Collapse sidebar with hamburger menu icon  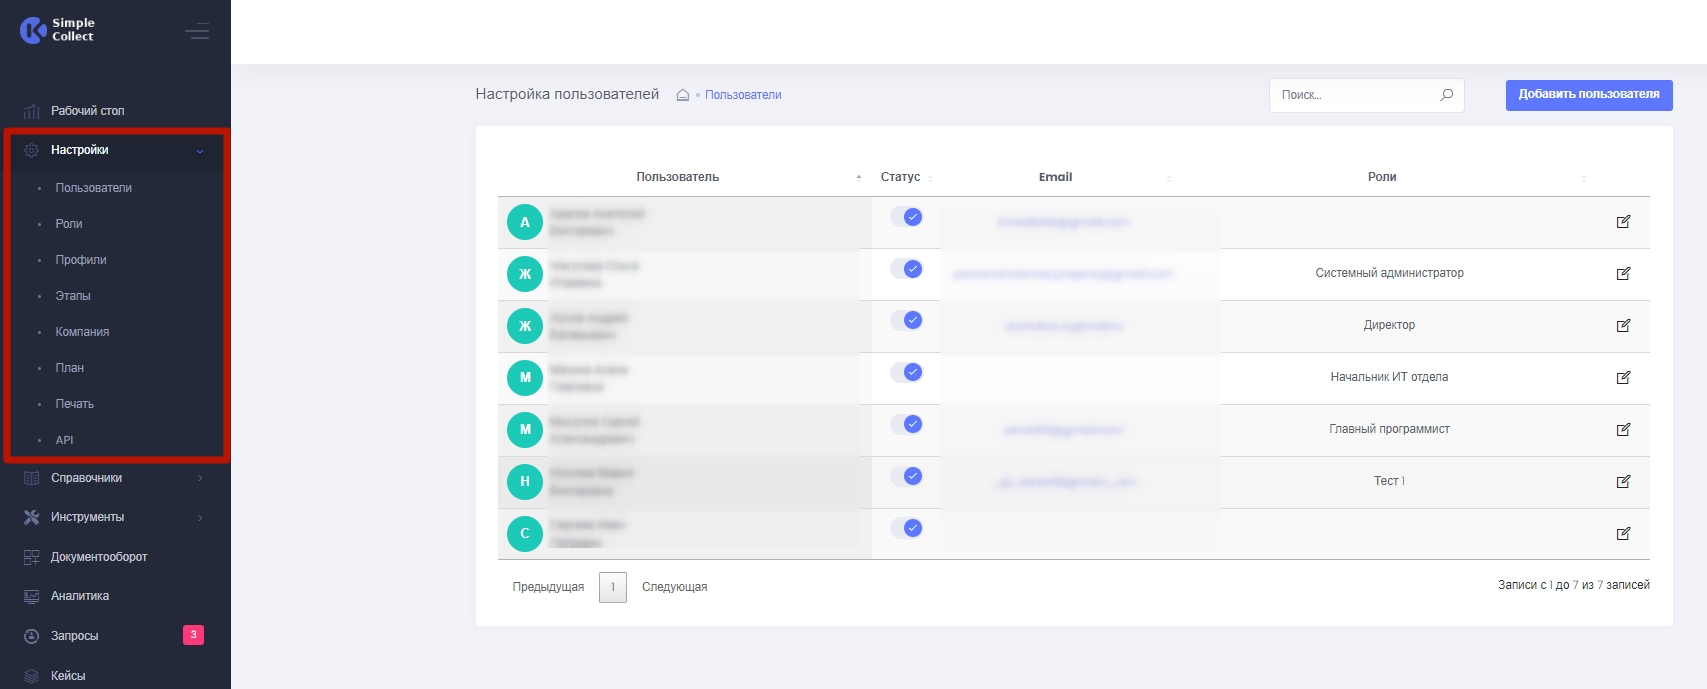tap(197, 31)
